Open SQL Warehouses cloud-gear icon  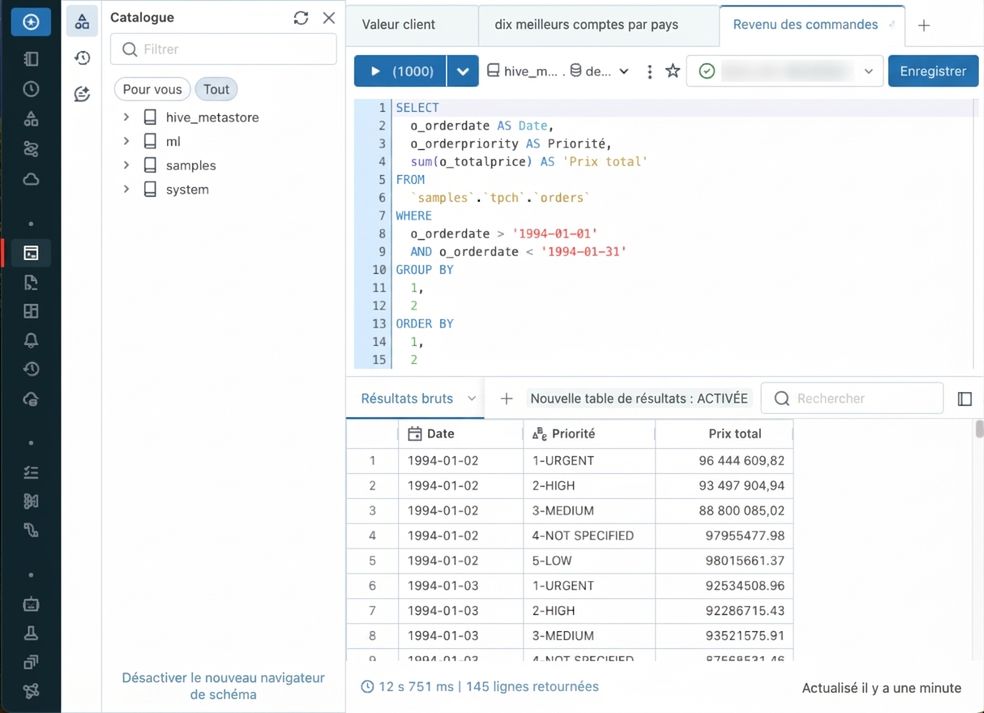point(31,399)
